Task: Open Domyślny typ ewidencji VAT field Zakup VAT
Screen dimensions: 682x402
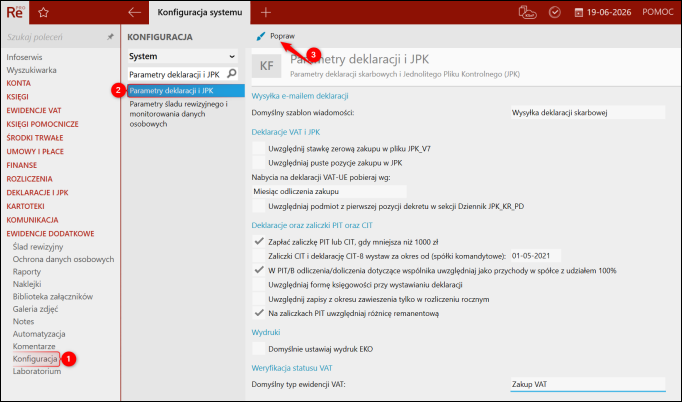Action: (x=588, y=384)
